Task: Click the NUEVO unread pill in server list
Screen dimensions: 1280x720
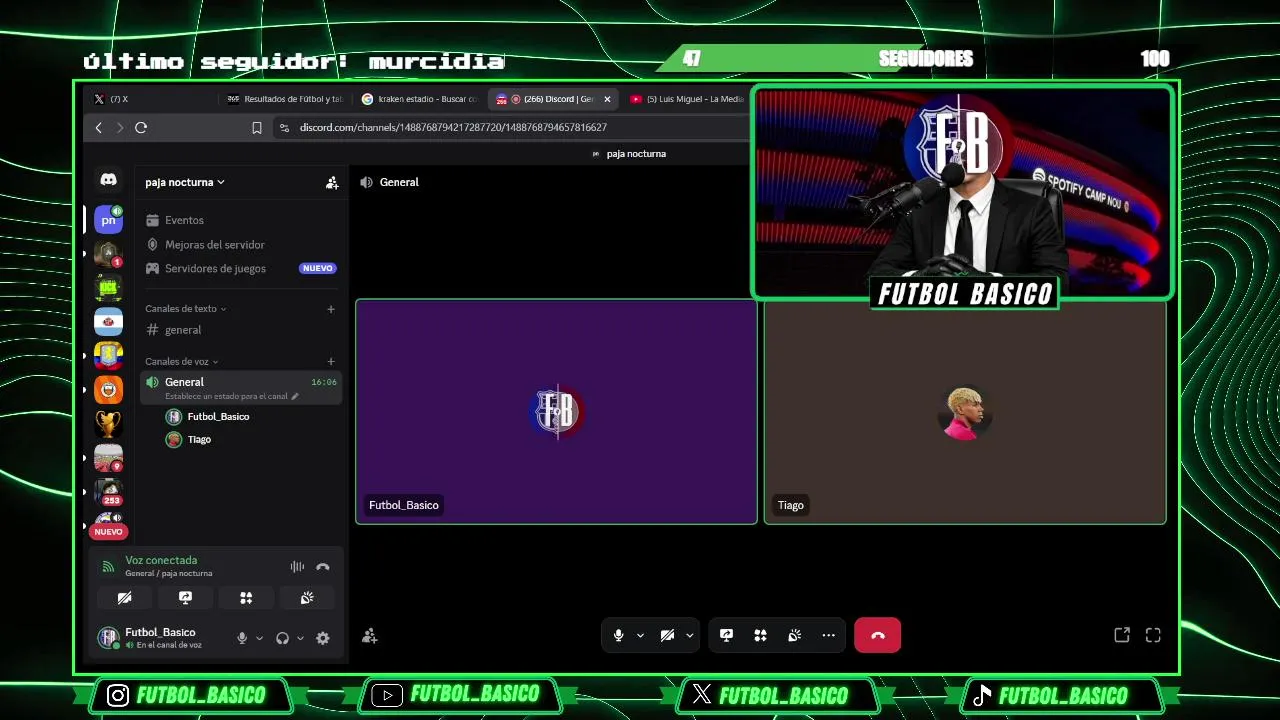Action: [x=108, y=532]
